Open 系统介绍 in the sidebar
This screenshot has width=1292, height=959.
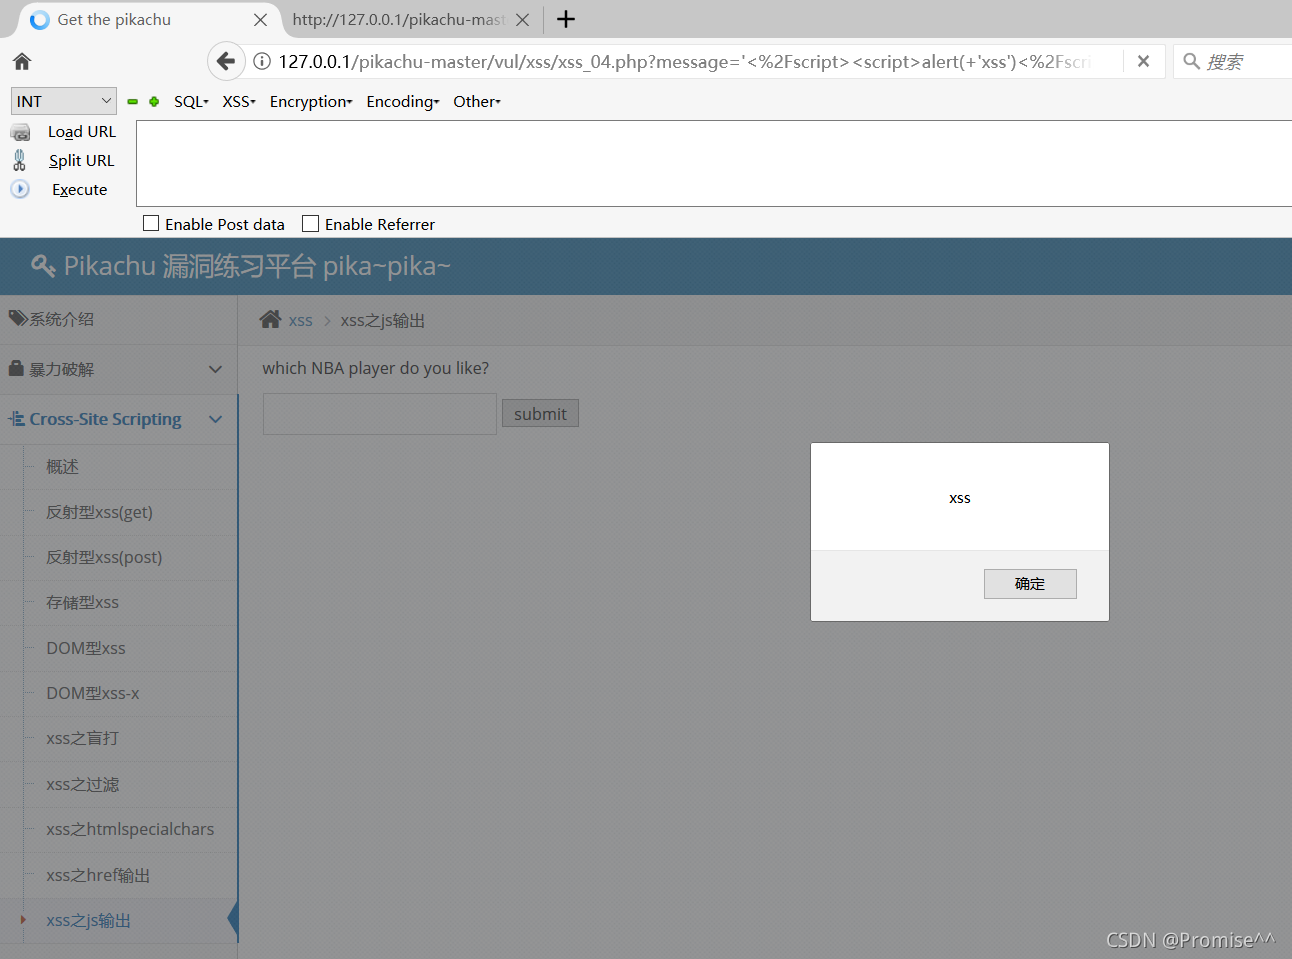pyautogui.click(x=118, y=320)
